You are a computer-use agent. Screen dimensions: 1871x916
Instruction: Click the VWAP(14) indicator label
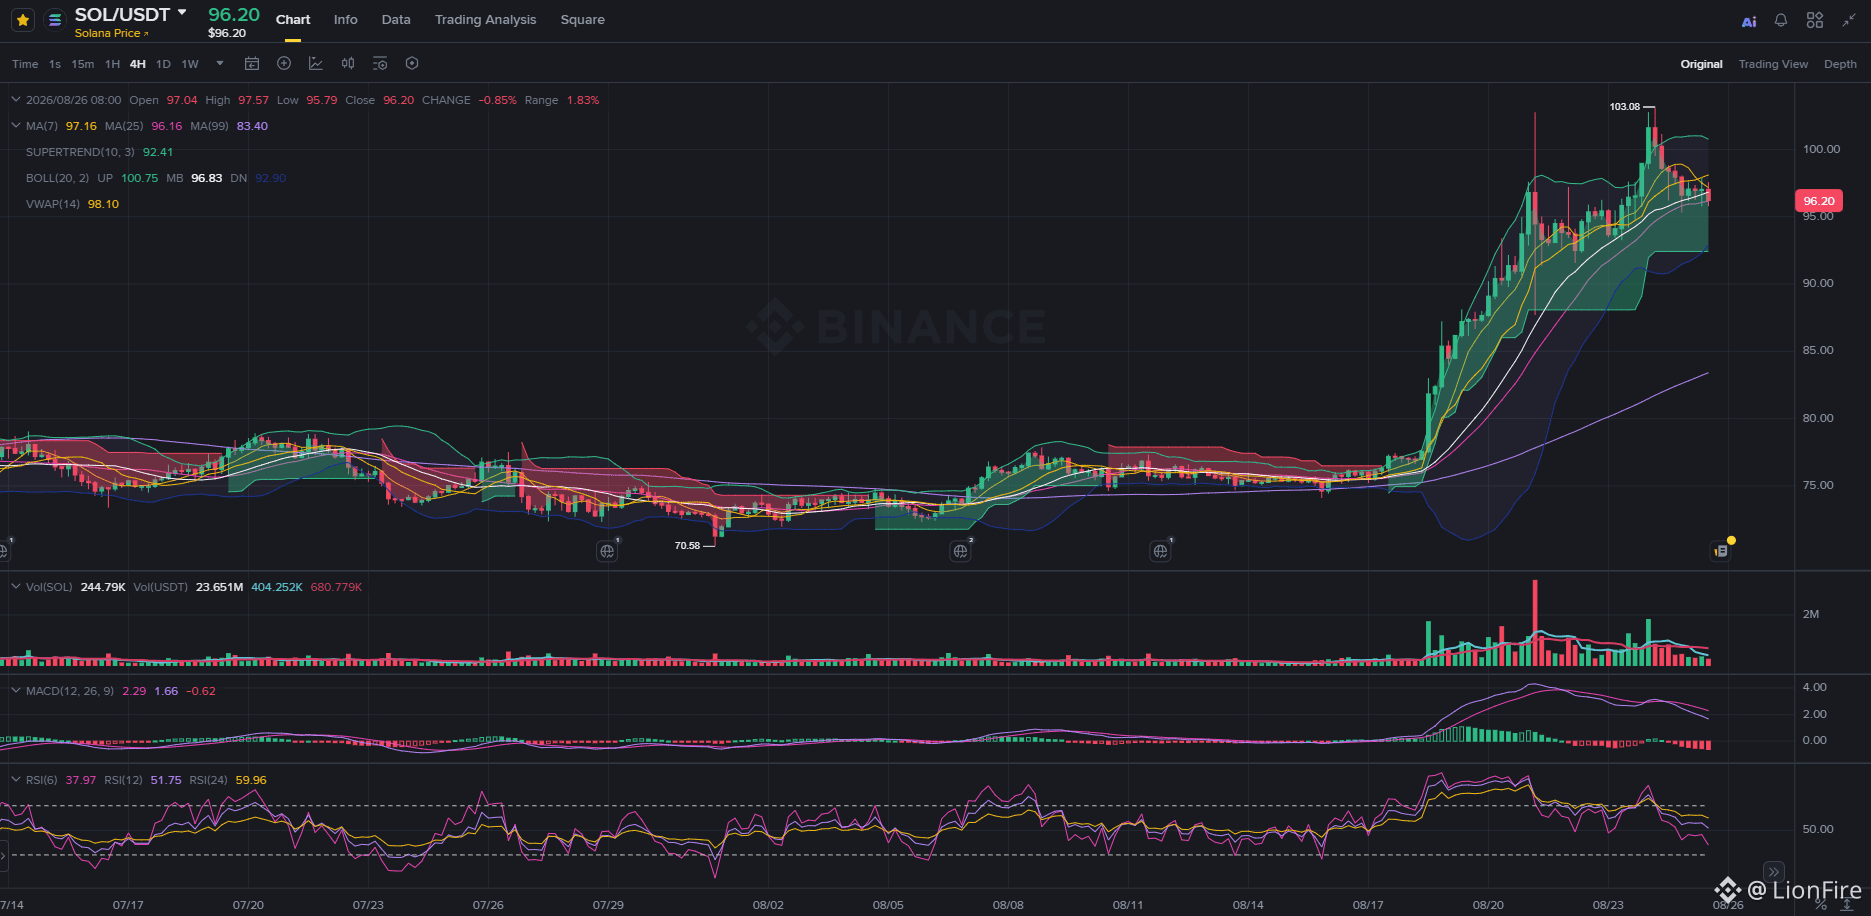pos(53,204)
